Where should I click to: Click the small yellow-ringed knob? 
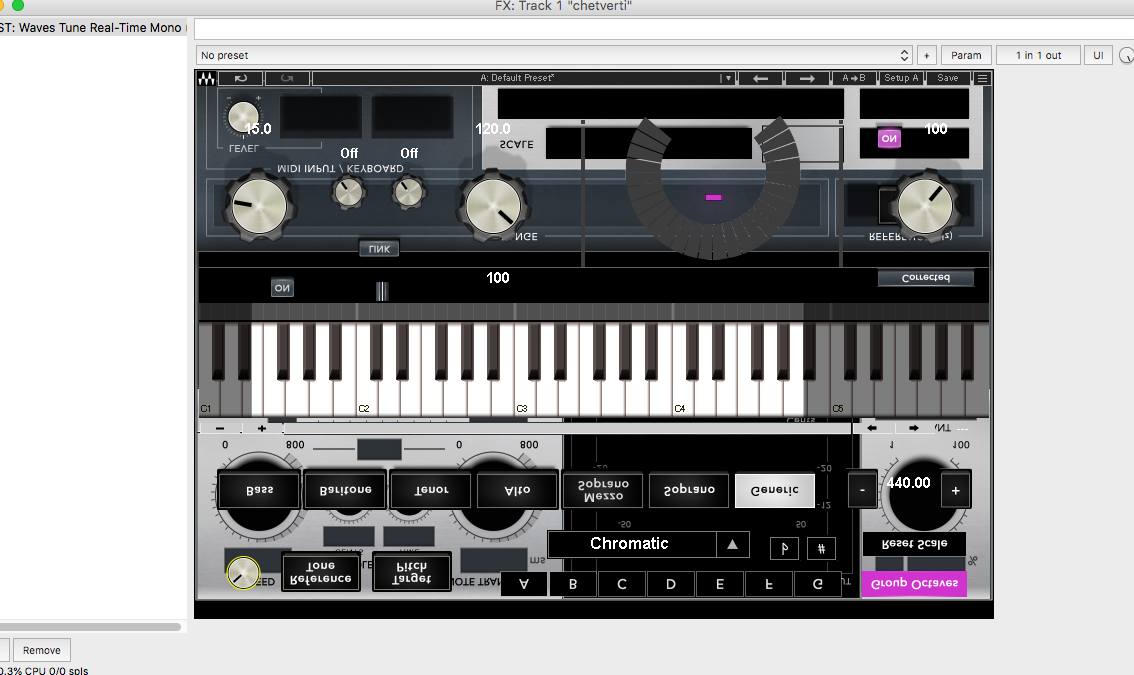[243, 573]
